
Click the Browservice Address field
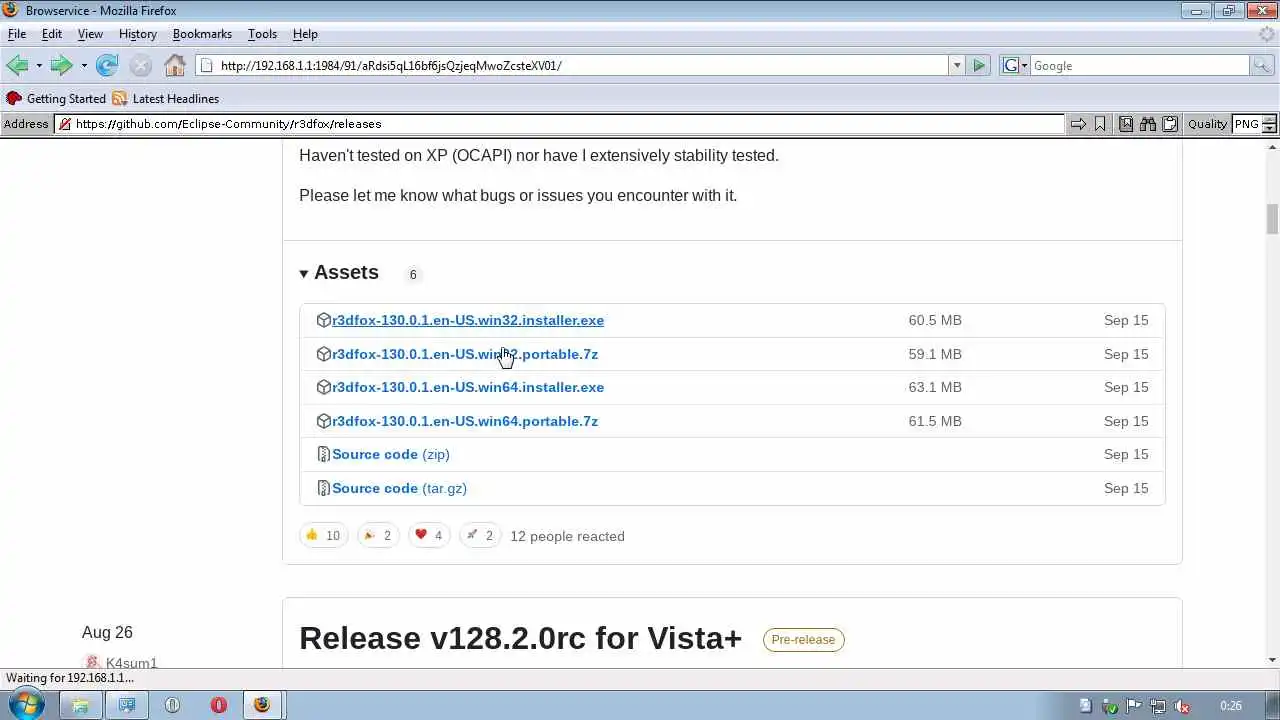click(560, 124)
